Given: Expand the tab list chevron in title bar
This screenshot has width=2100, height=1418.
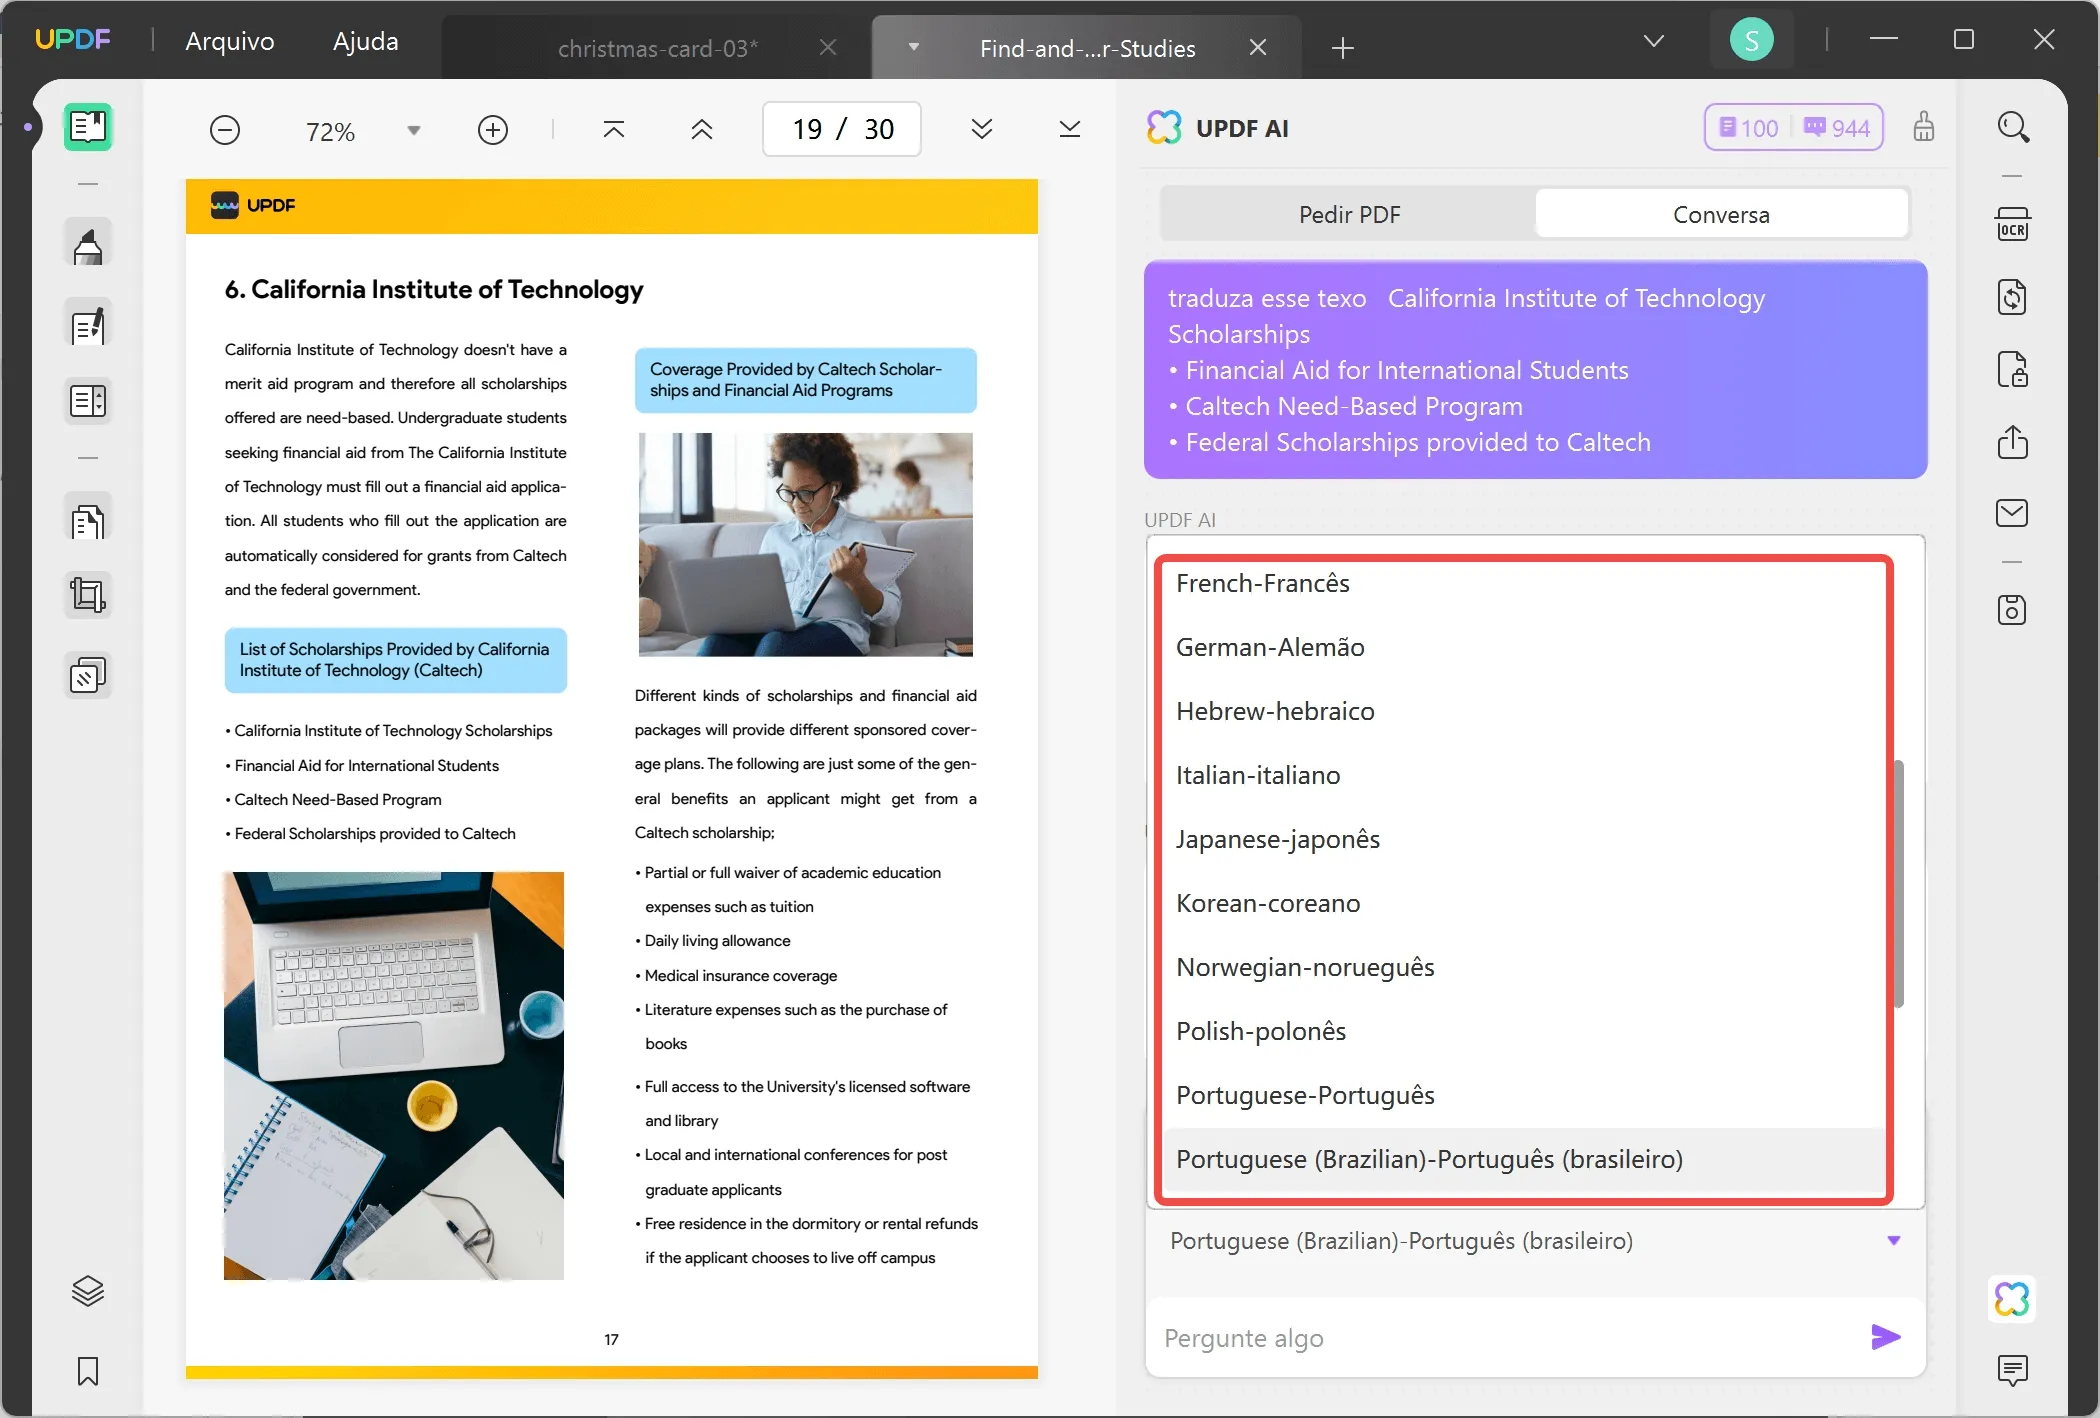Looking at the screenshot, I should [x=1654, y=41].
